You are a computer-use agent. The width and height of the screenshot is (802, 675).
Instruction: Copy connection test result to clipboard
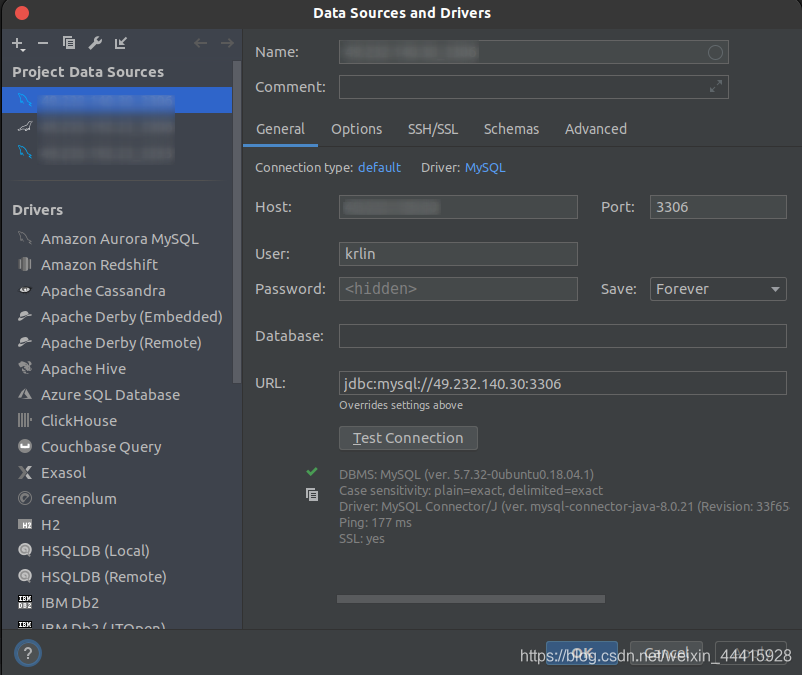point(312,494)
